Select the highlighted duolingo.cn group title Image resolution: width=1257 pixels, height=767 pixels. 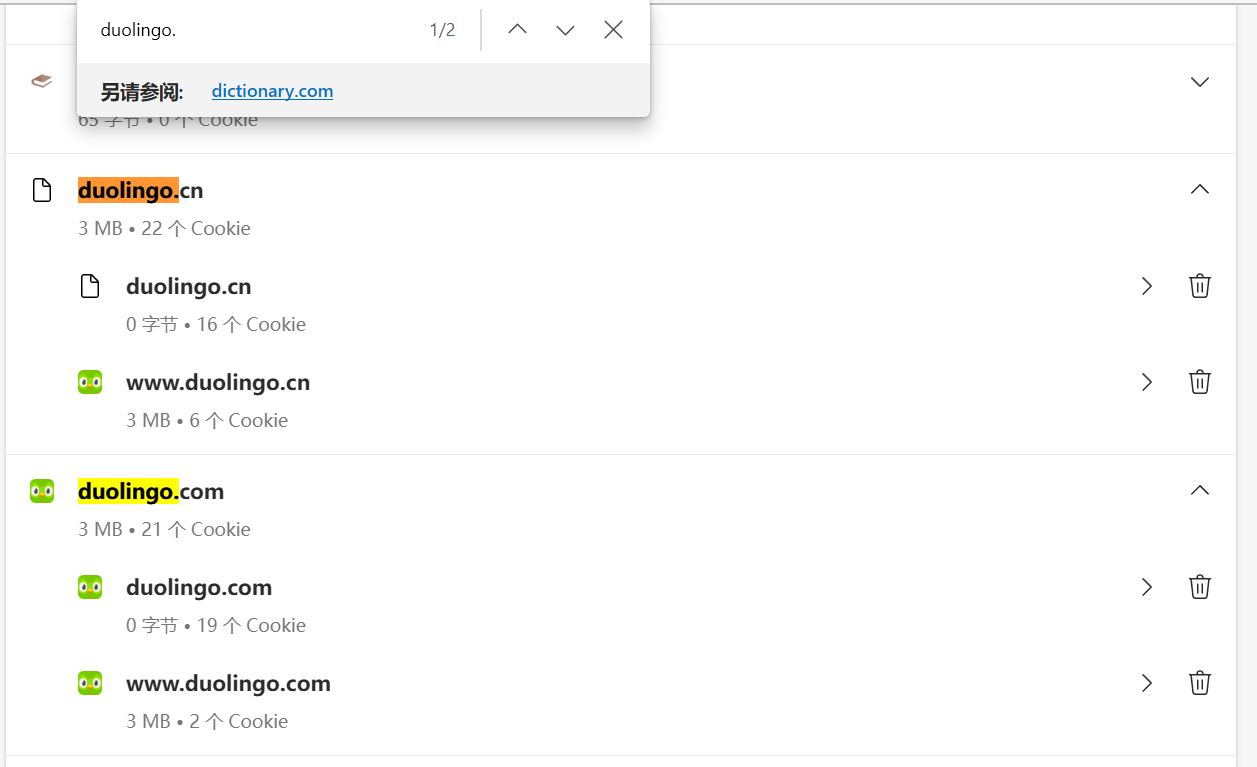(141, 190)
